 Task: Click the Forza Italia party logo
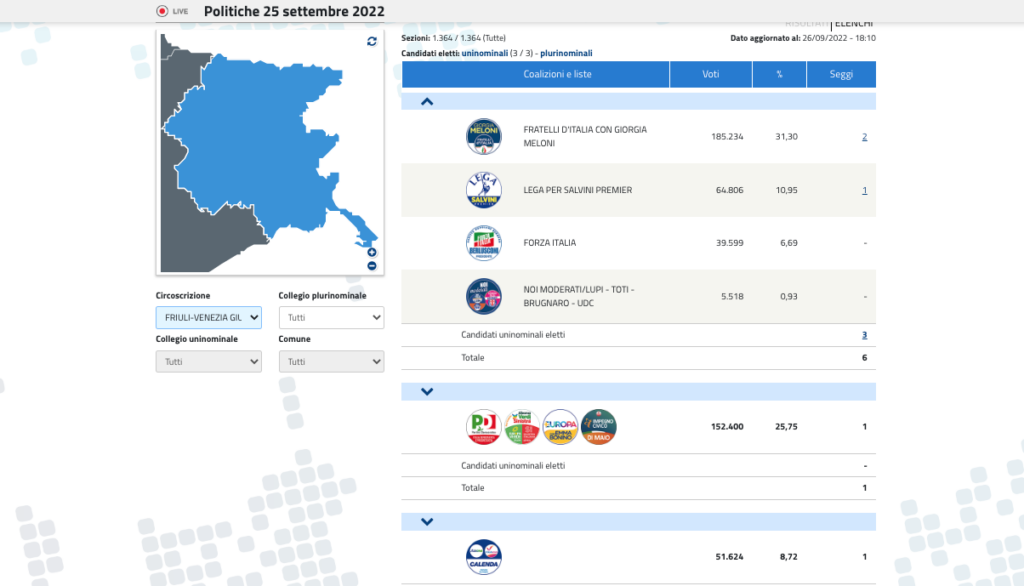pyautogui.click(x=483, y=243)
